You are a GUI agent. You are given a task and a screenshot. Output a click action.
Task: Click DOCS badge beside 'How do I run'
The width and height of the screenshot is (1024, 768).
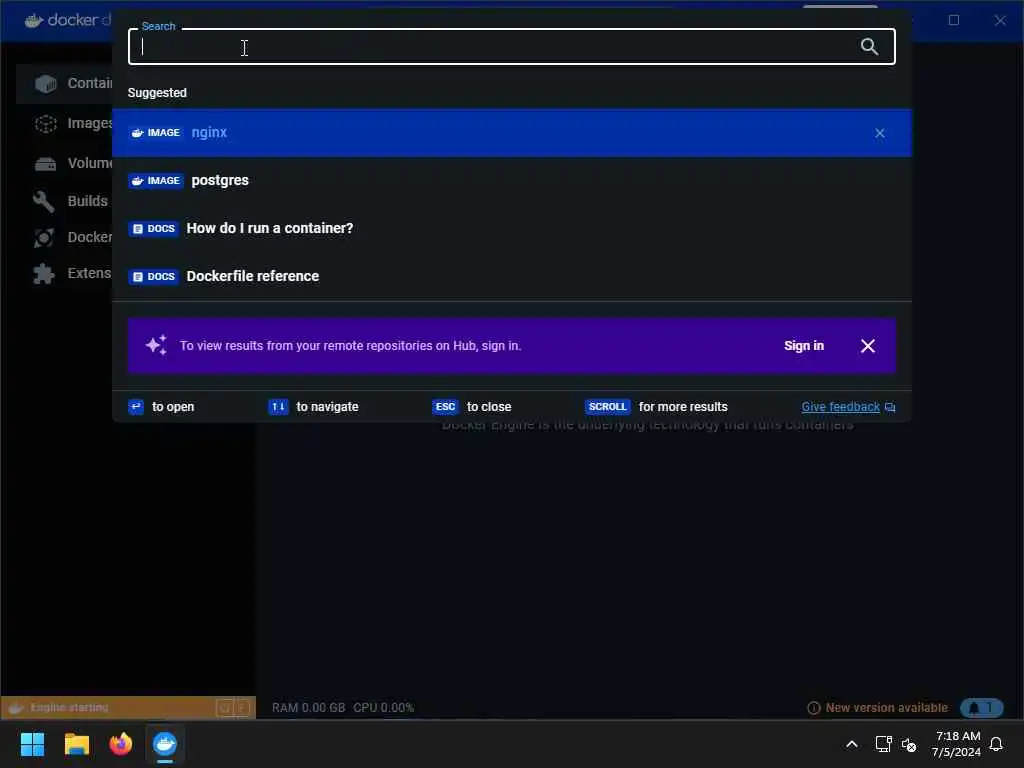pos(153,229)
